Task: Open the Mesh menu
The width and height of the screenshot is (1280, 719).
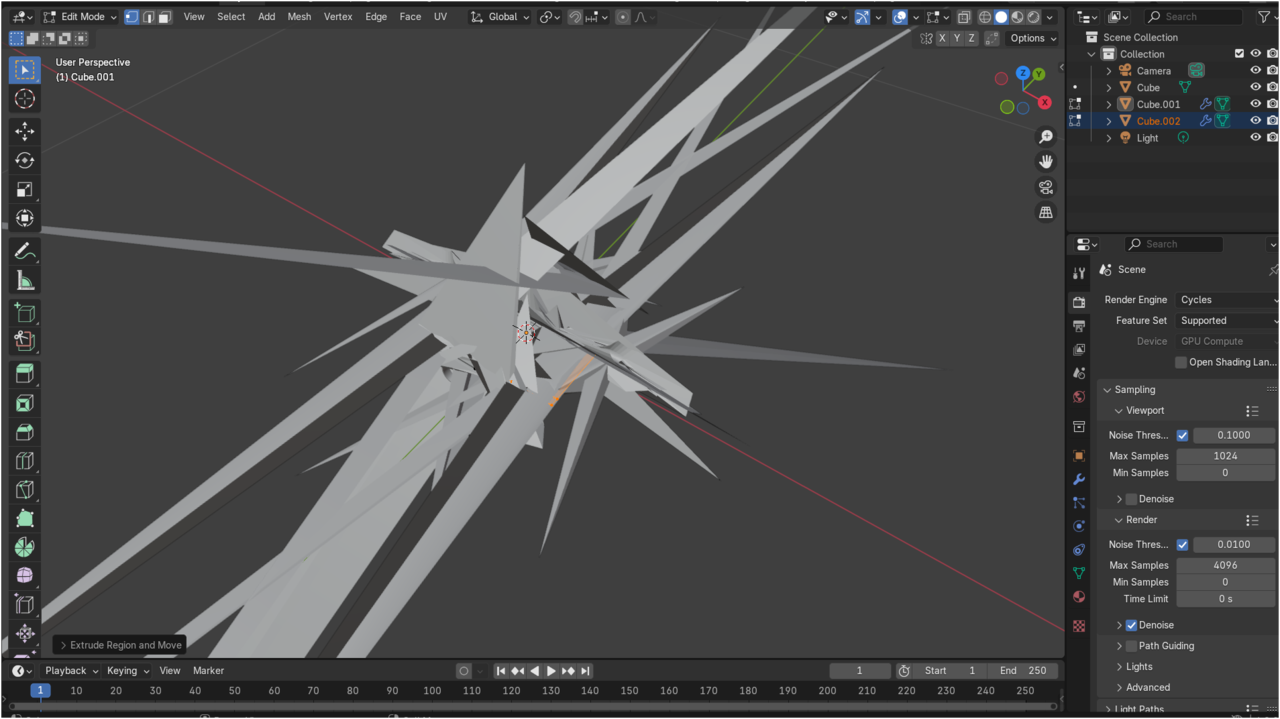Action: [299, 17]
